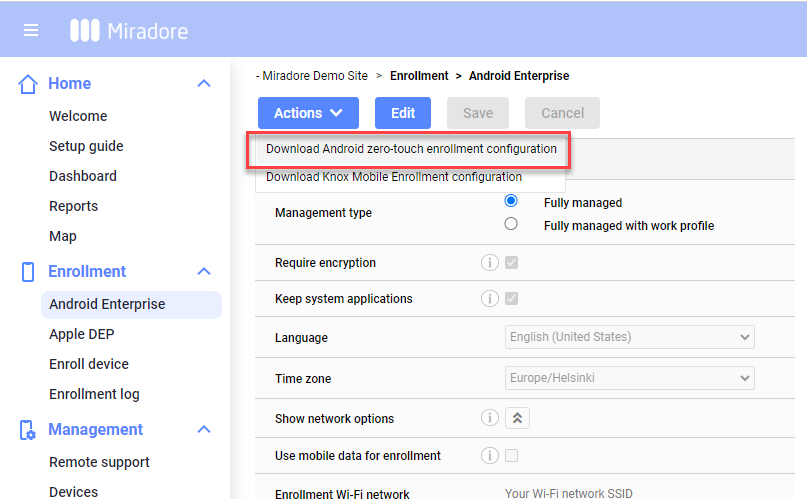Click info icon for Show network options
The image size is (807, 499).
pyautogui.click(x=490, y=418)
